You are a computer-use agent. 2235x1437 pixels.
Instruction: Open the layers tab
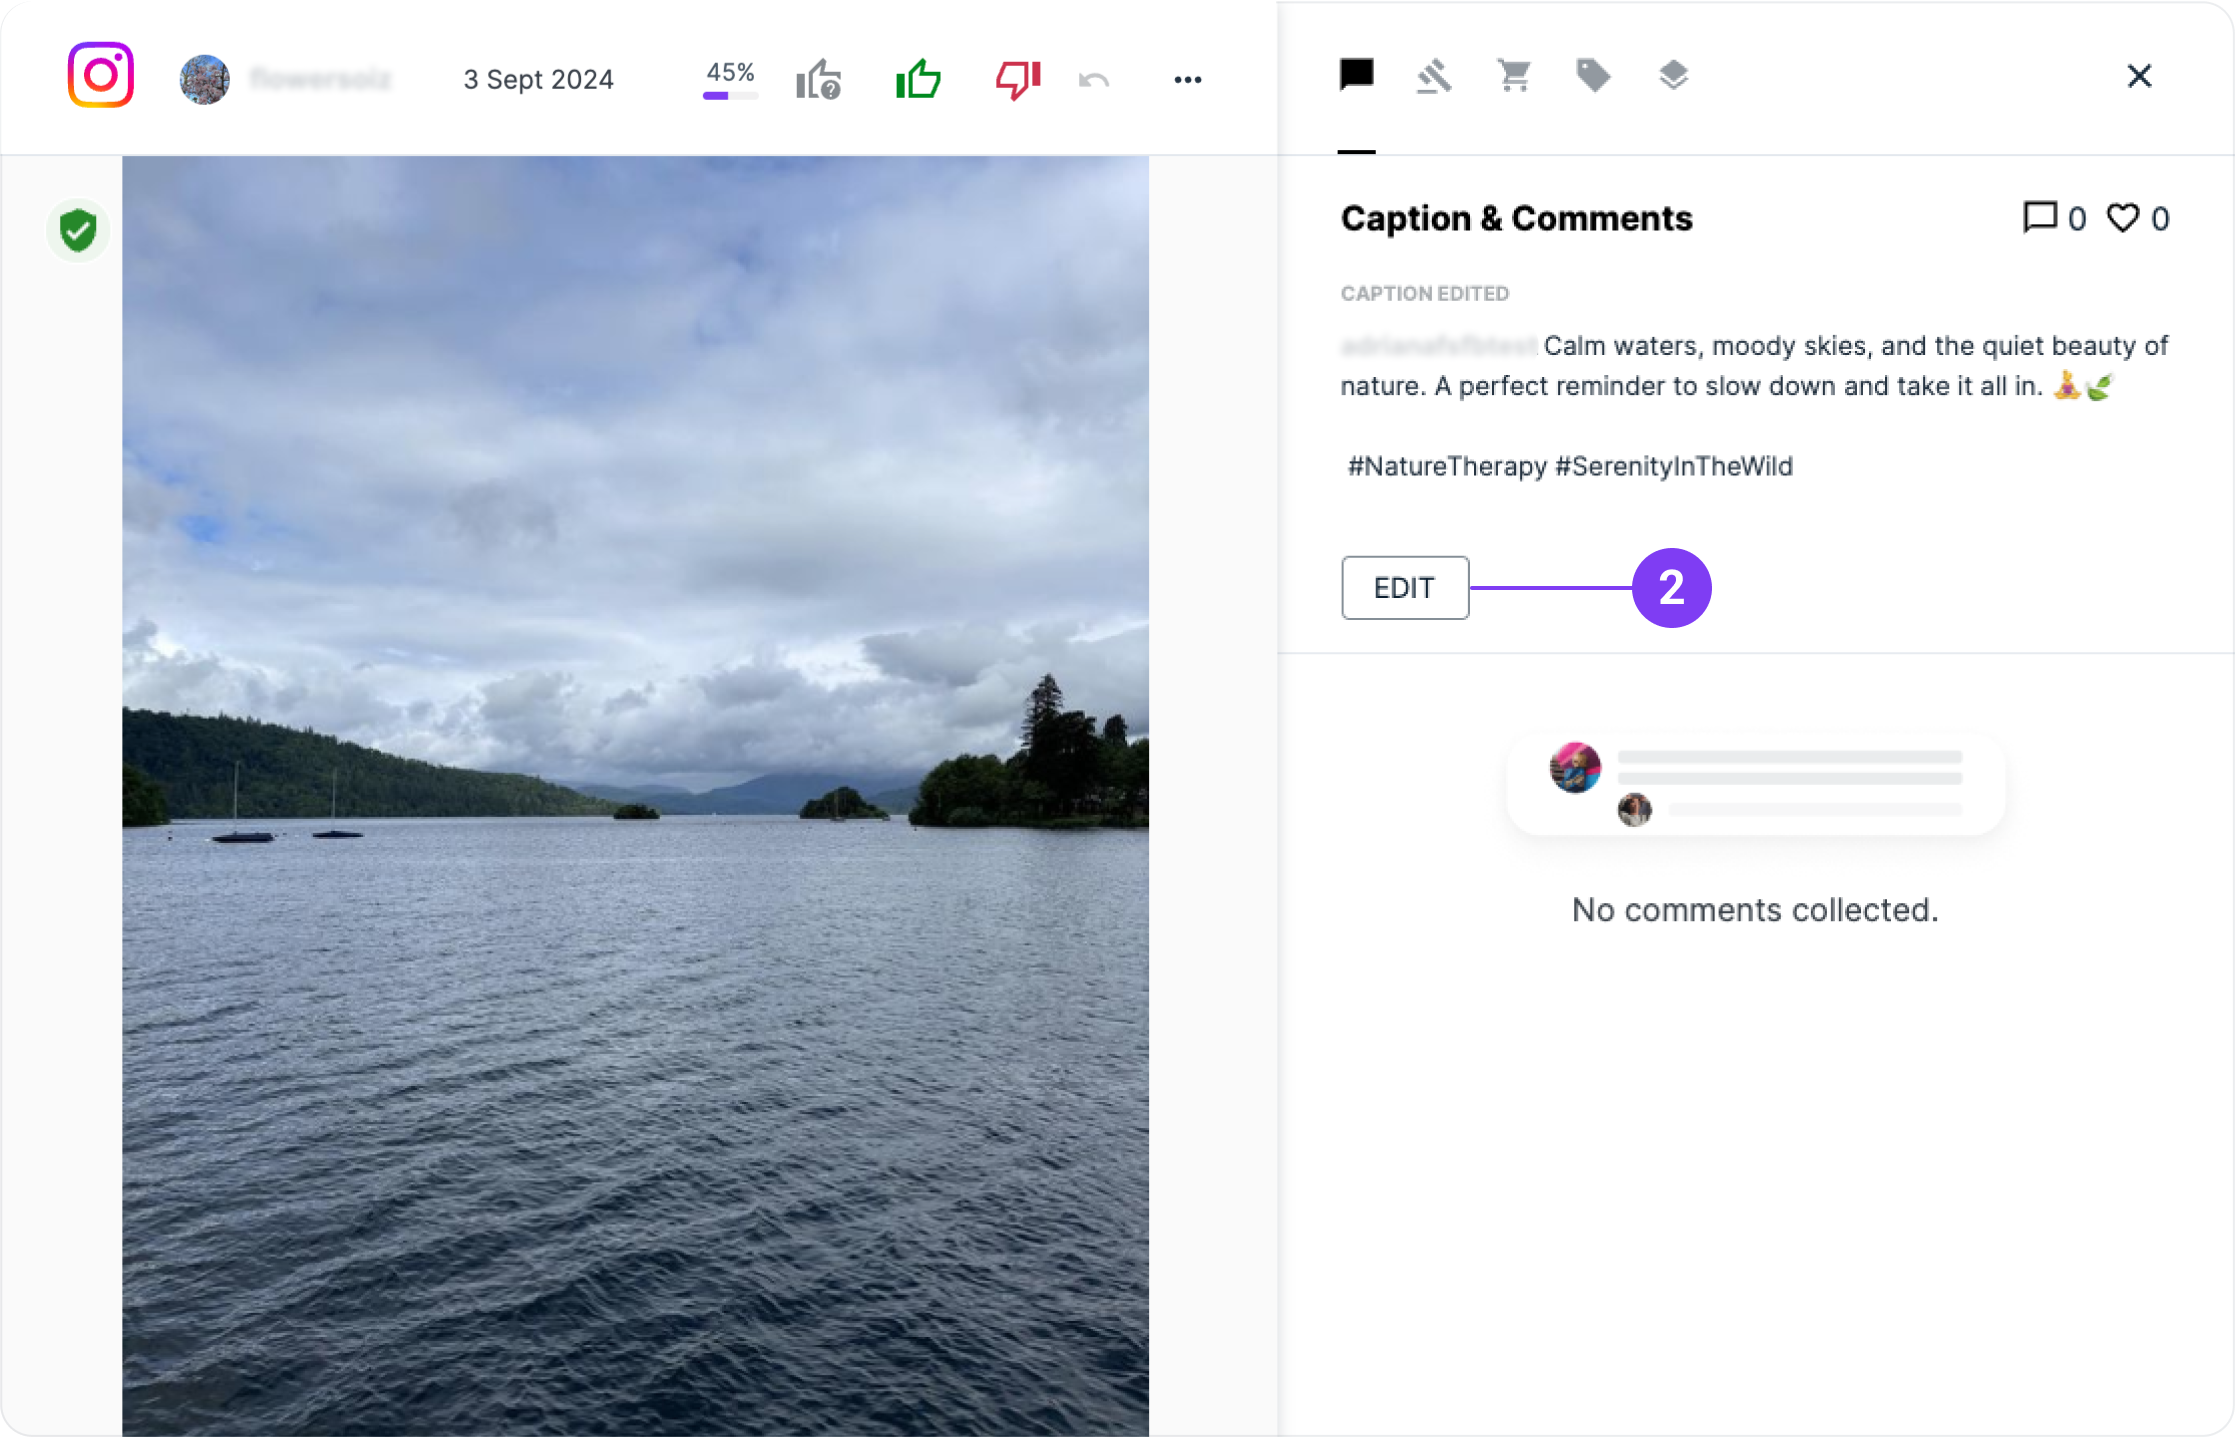tap(1673, 76)
